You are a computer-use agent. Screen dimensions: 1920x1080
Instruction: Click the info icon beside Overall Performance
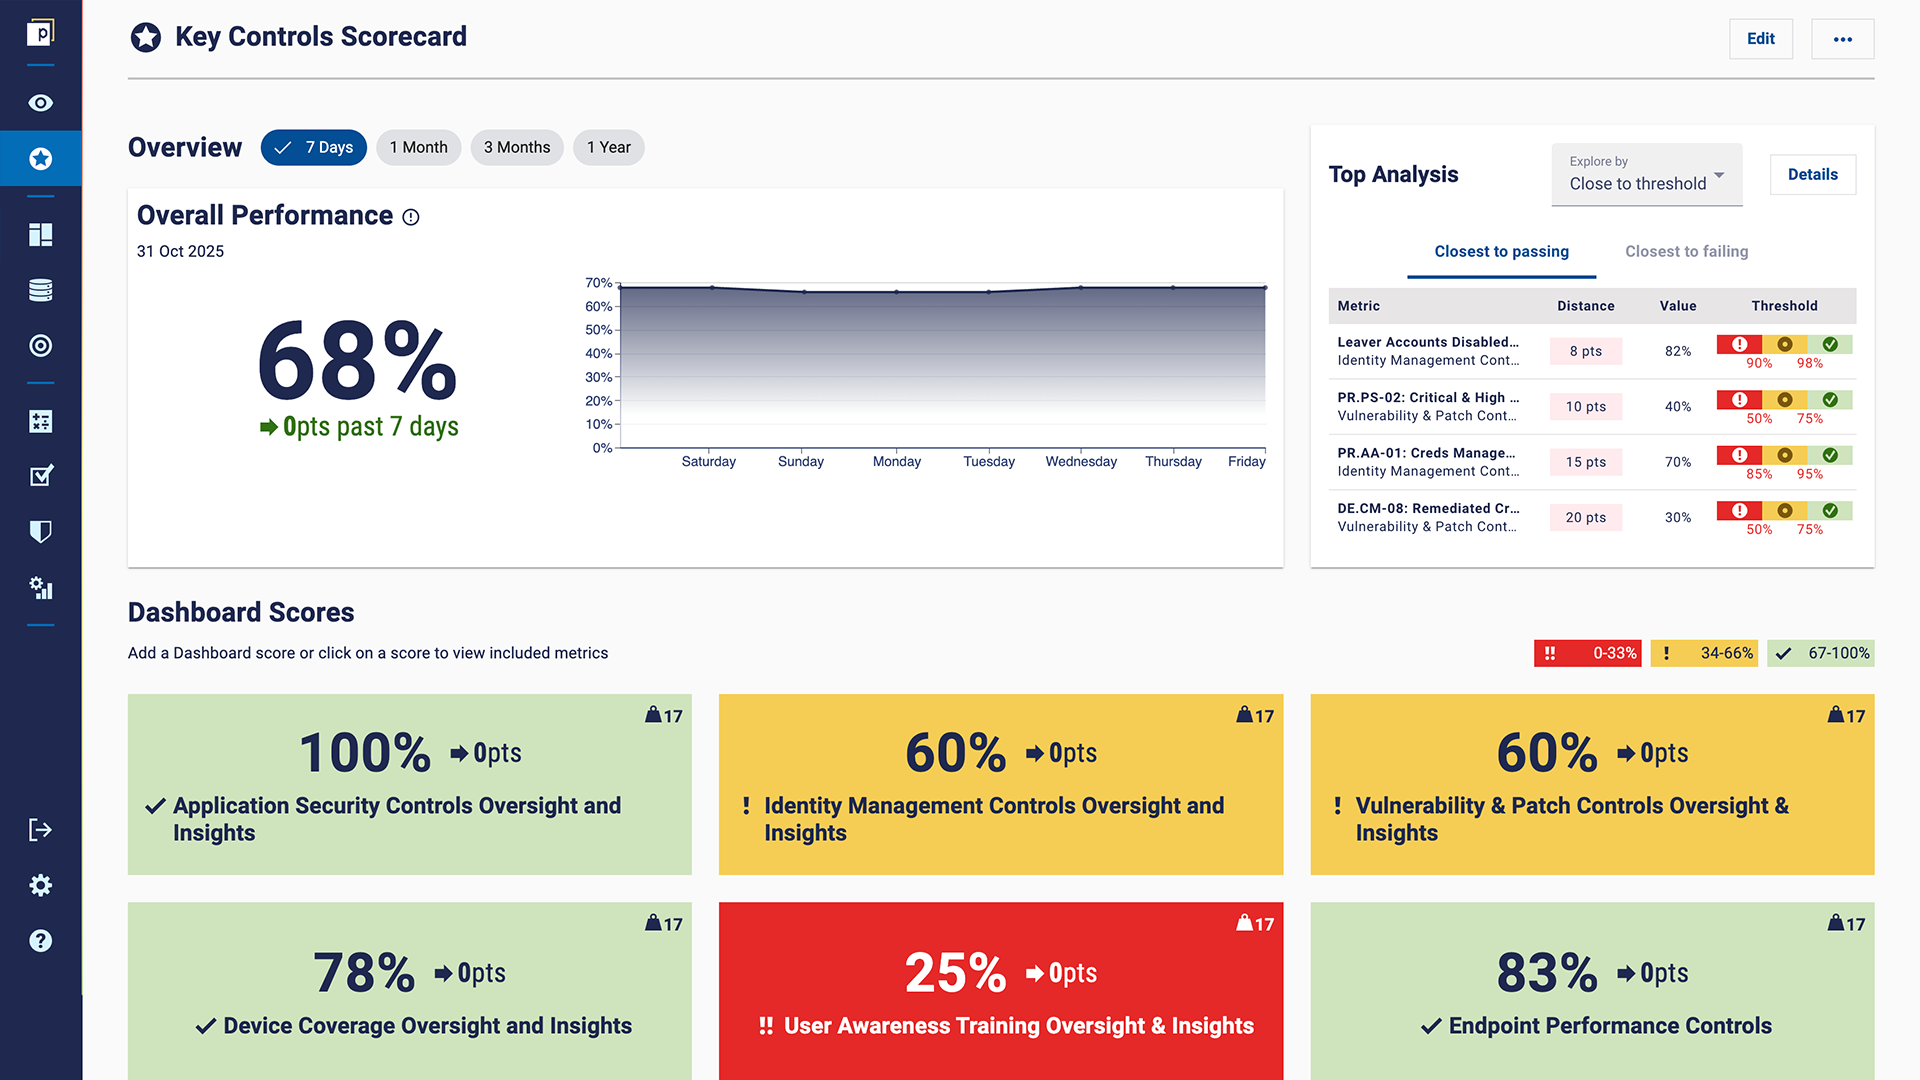[x=410, y=216]
